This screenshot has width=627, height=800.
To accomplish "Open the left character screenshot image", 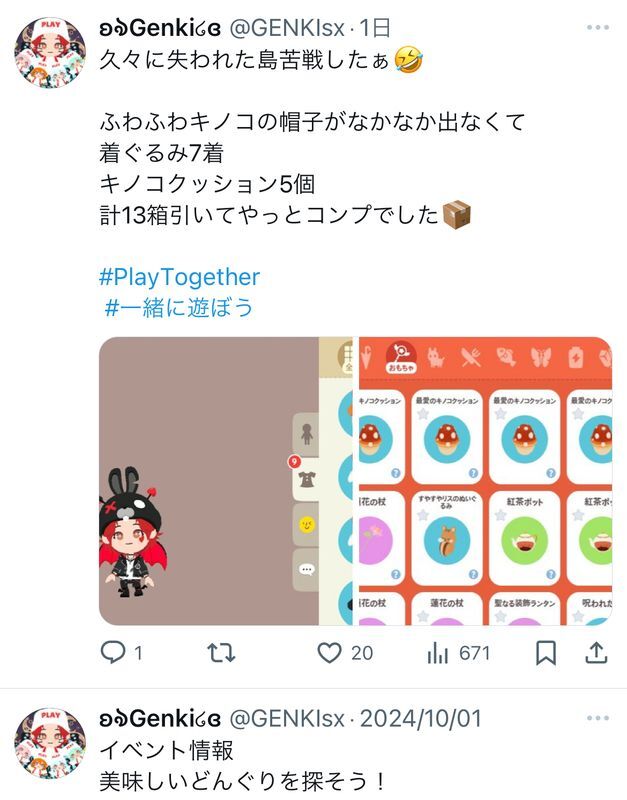I will (225, 481).
